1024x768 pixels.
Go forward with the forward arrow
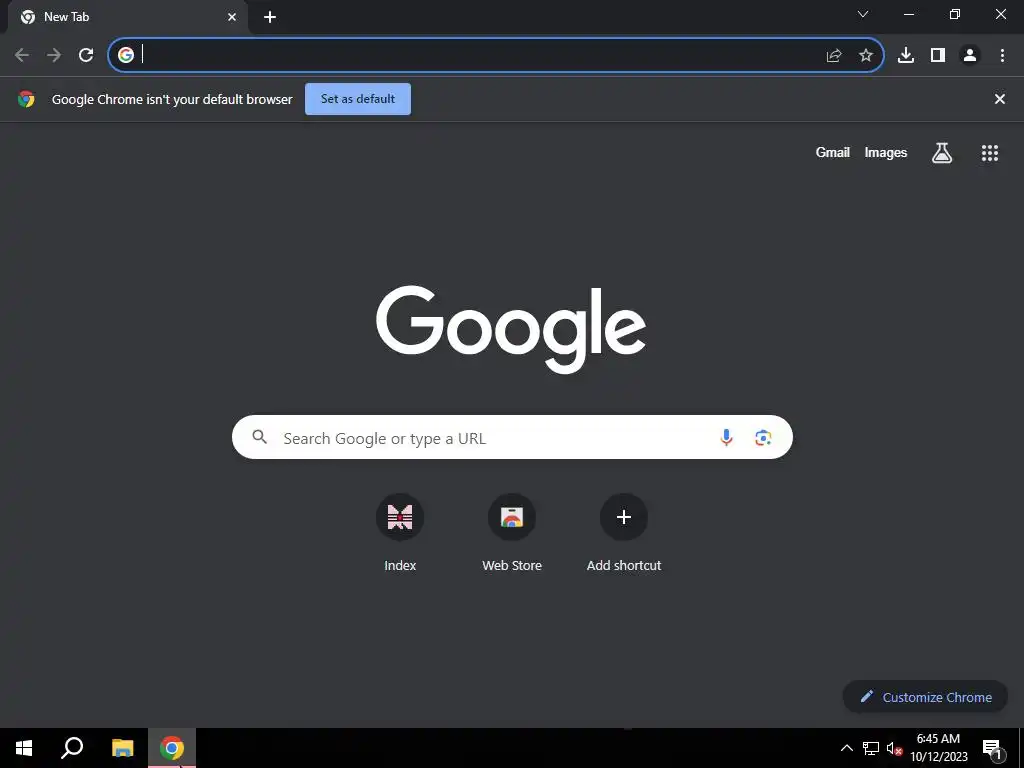point(54,56)
